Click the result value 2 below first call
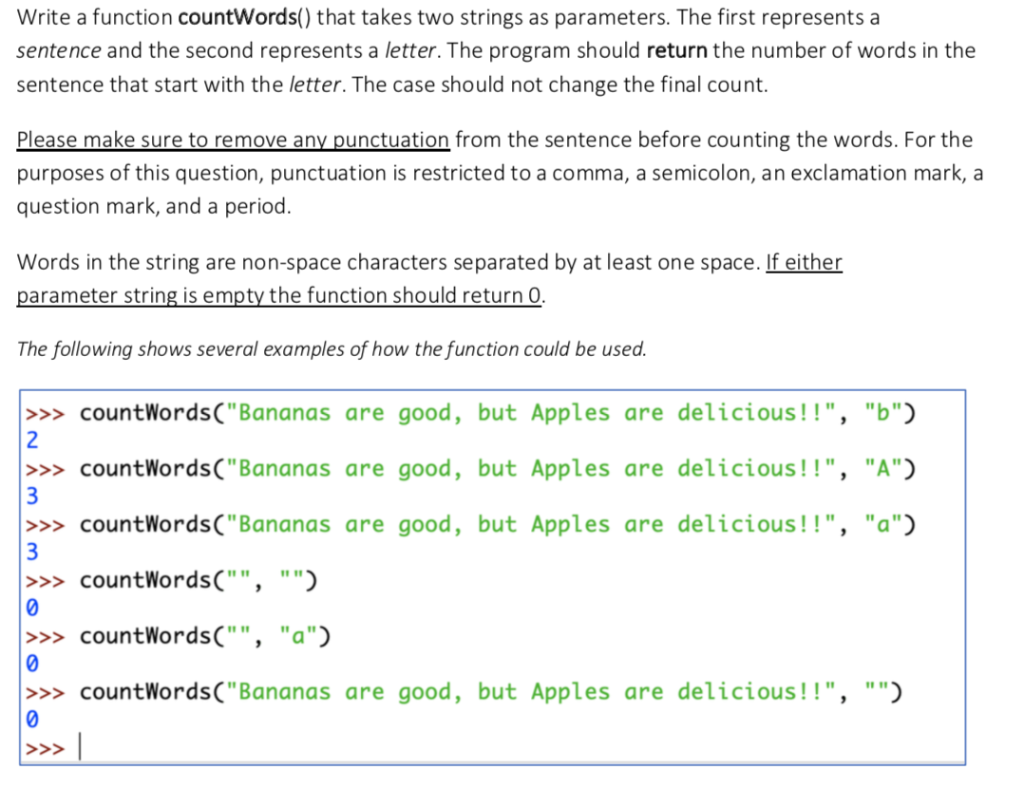The width and height of the screenshot is (1024, 788). 30,440
